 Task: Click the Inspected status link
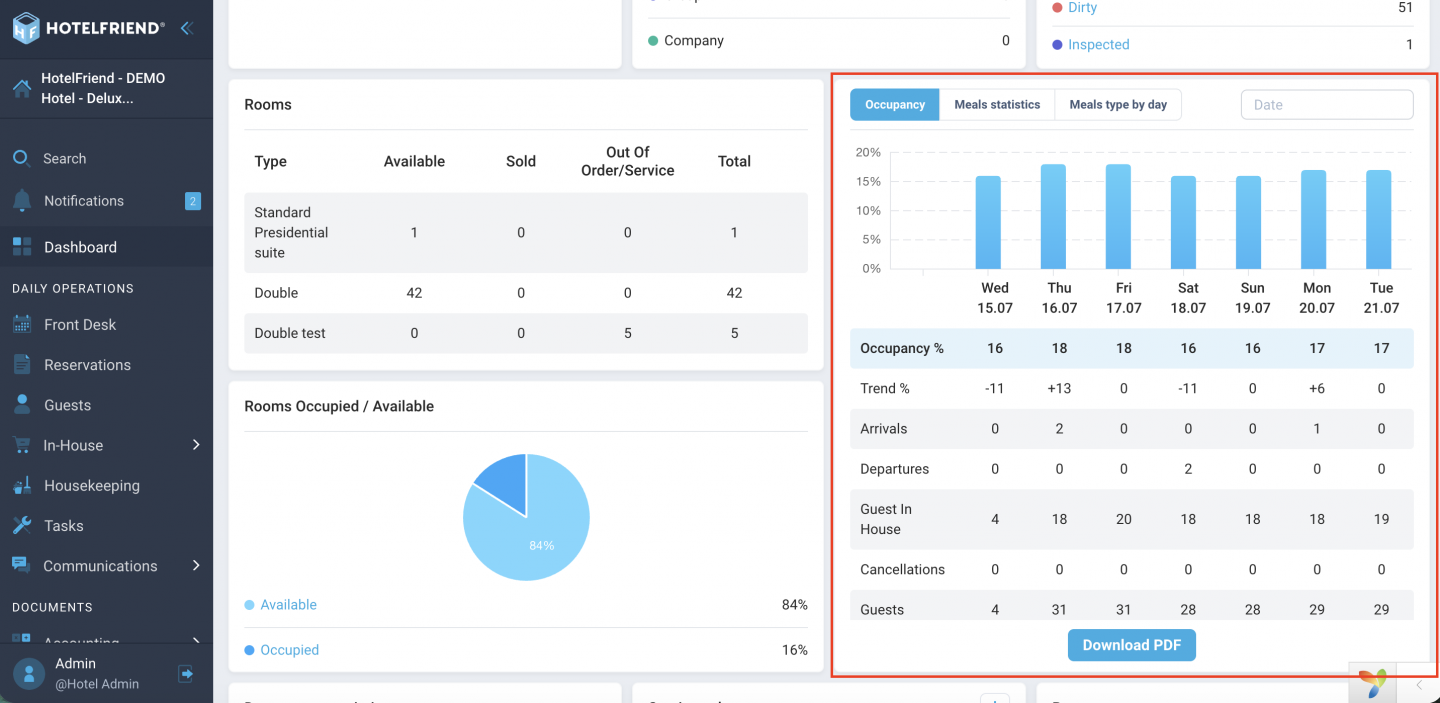tap(1098, 44)
